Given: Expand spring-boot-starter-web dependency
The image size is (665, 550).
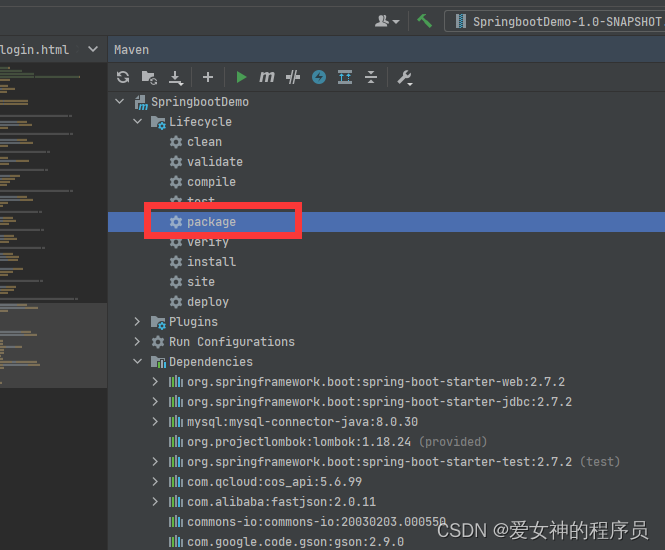Looking at the screenshot, I should click(155, 382).
